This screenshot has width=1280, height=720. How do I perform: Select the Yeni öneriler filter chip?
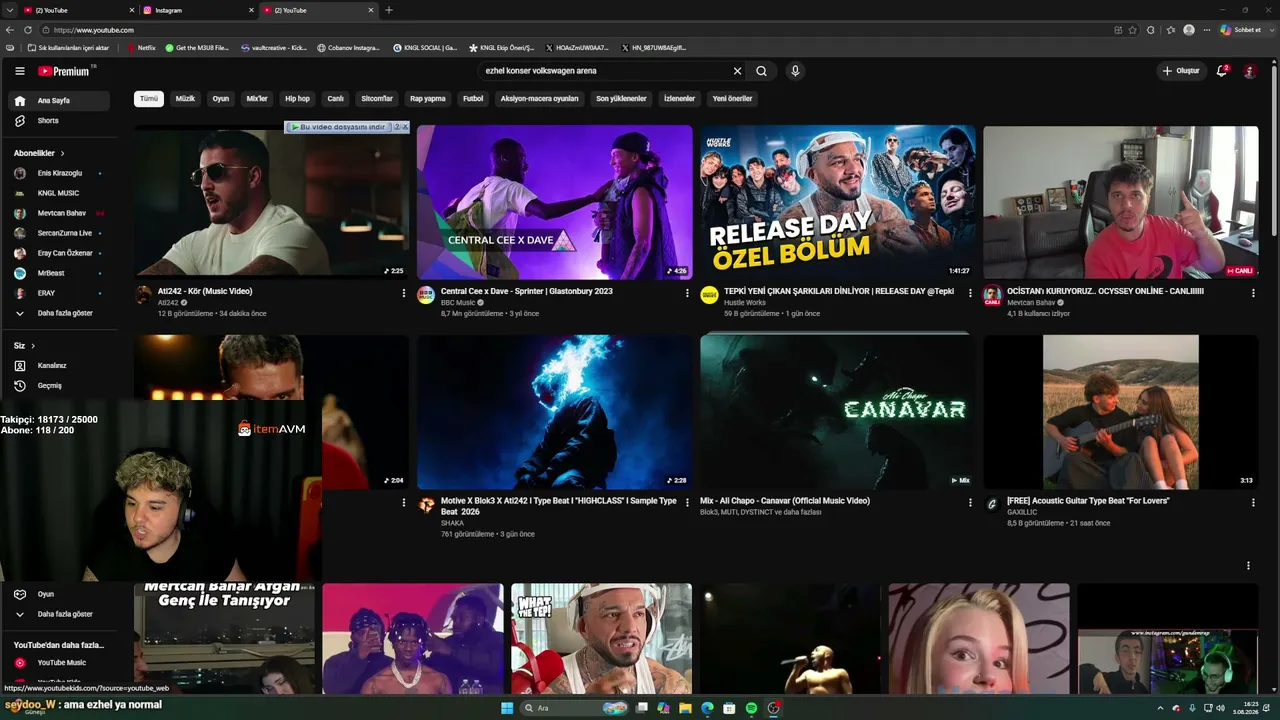coord(732,99)
